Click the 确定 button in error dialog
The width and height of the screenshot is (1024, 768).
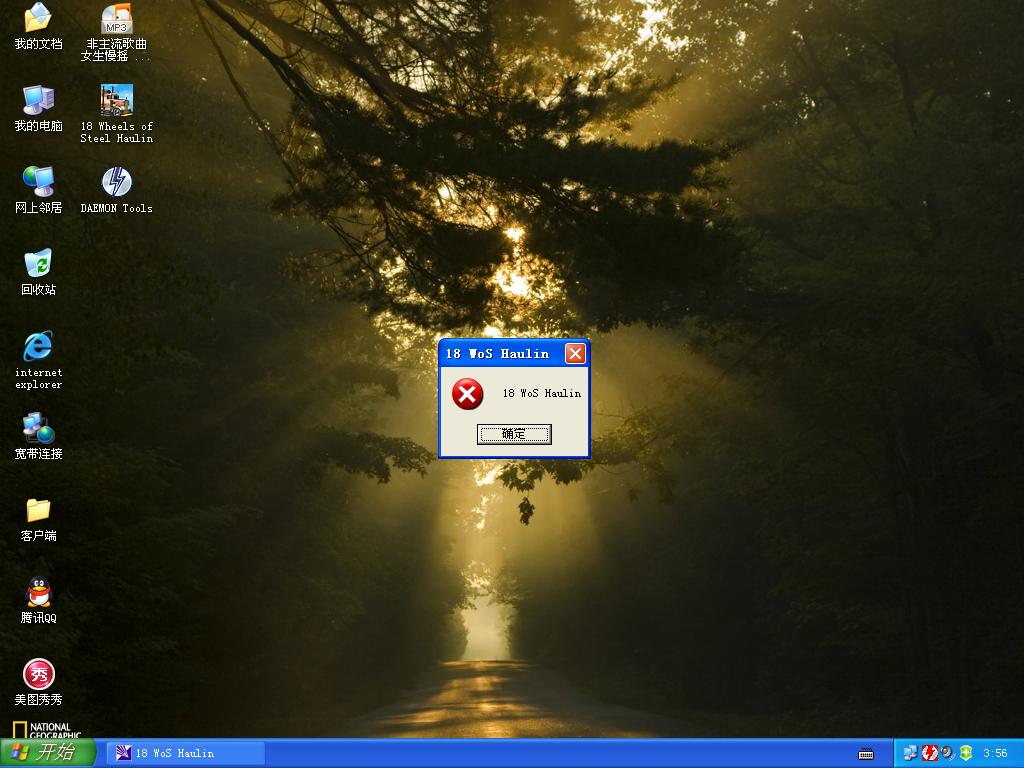514,434
